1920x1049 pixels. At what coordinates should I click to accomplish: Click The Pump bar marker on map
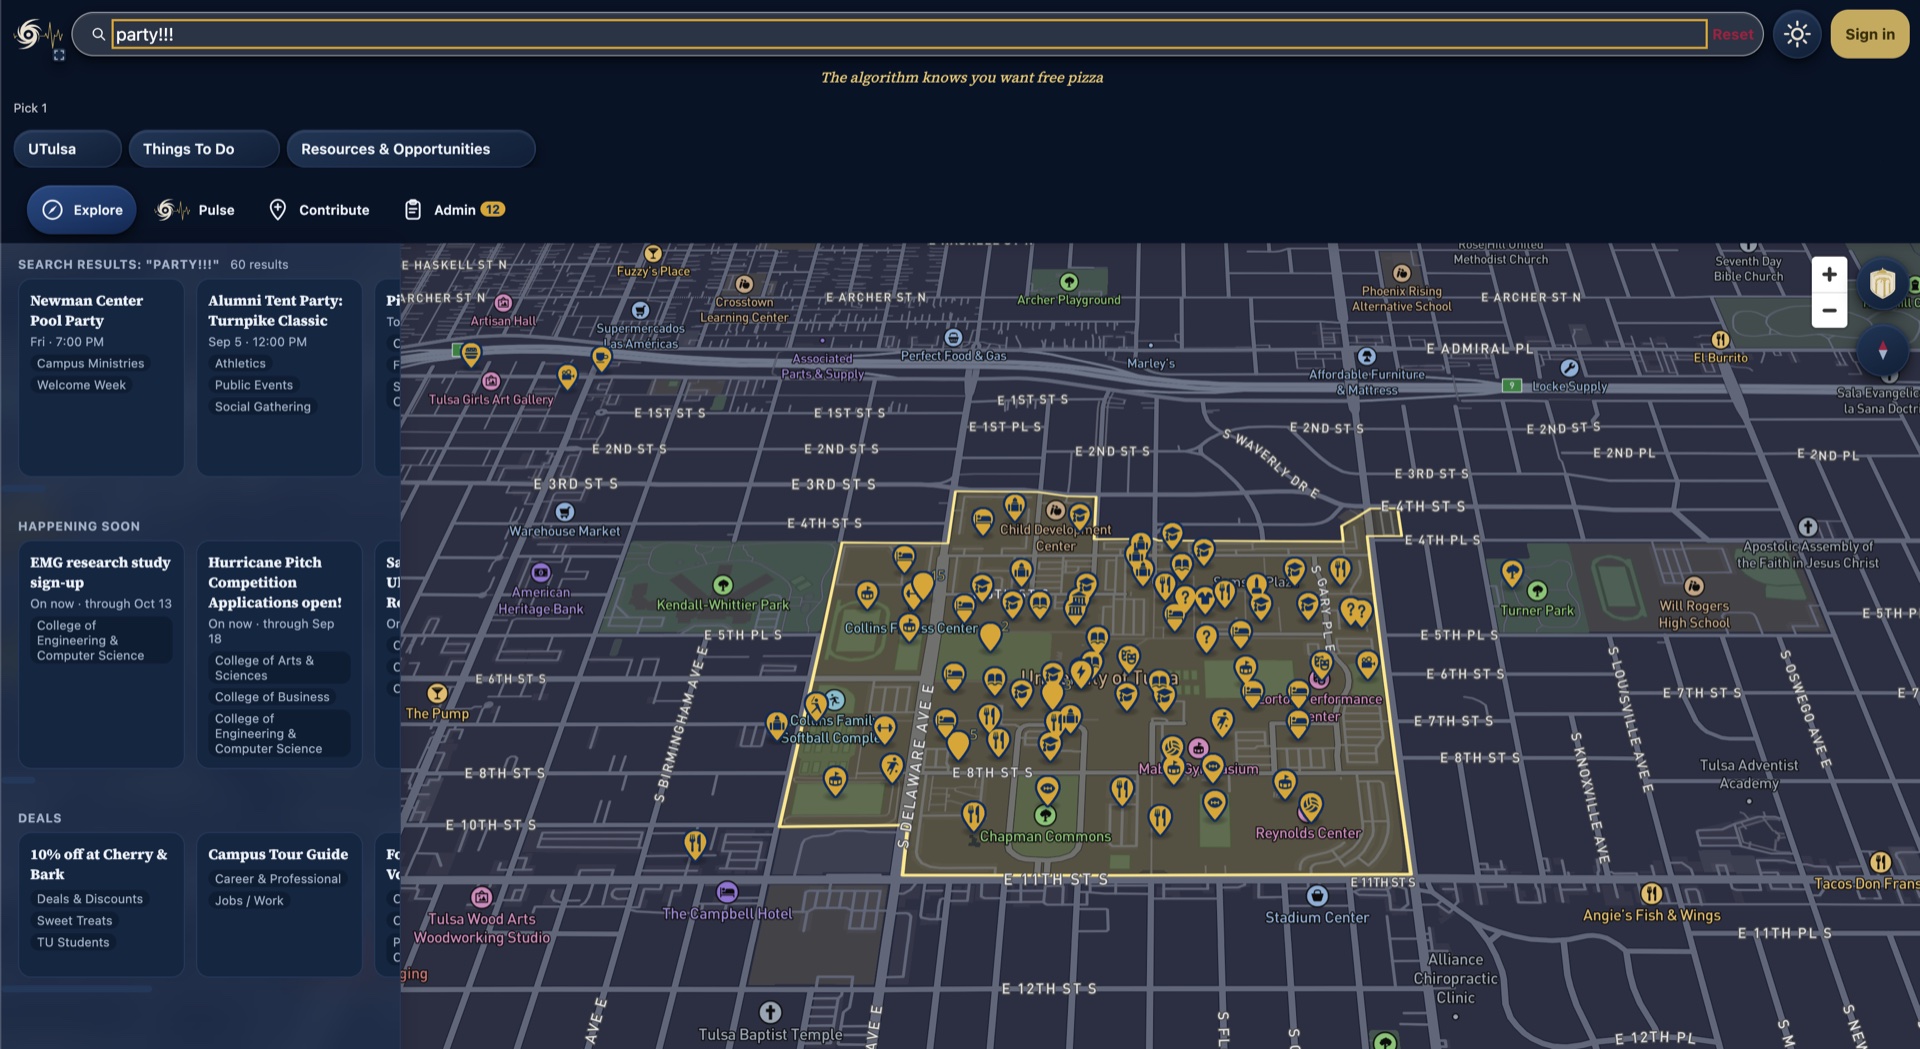[x=437, y=693]
